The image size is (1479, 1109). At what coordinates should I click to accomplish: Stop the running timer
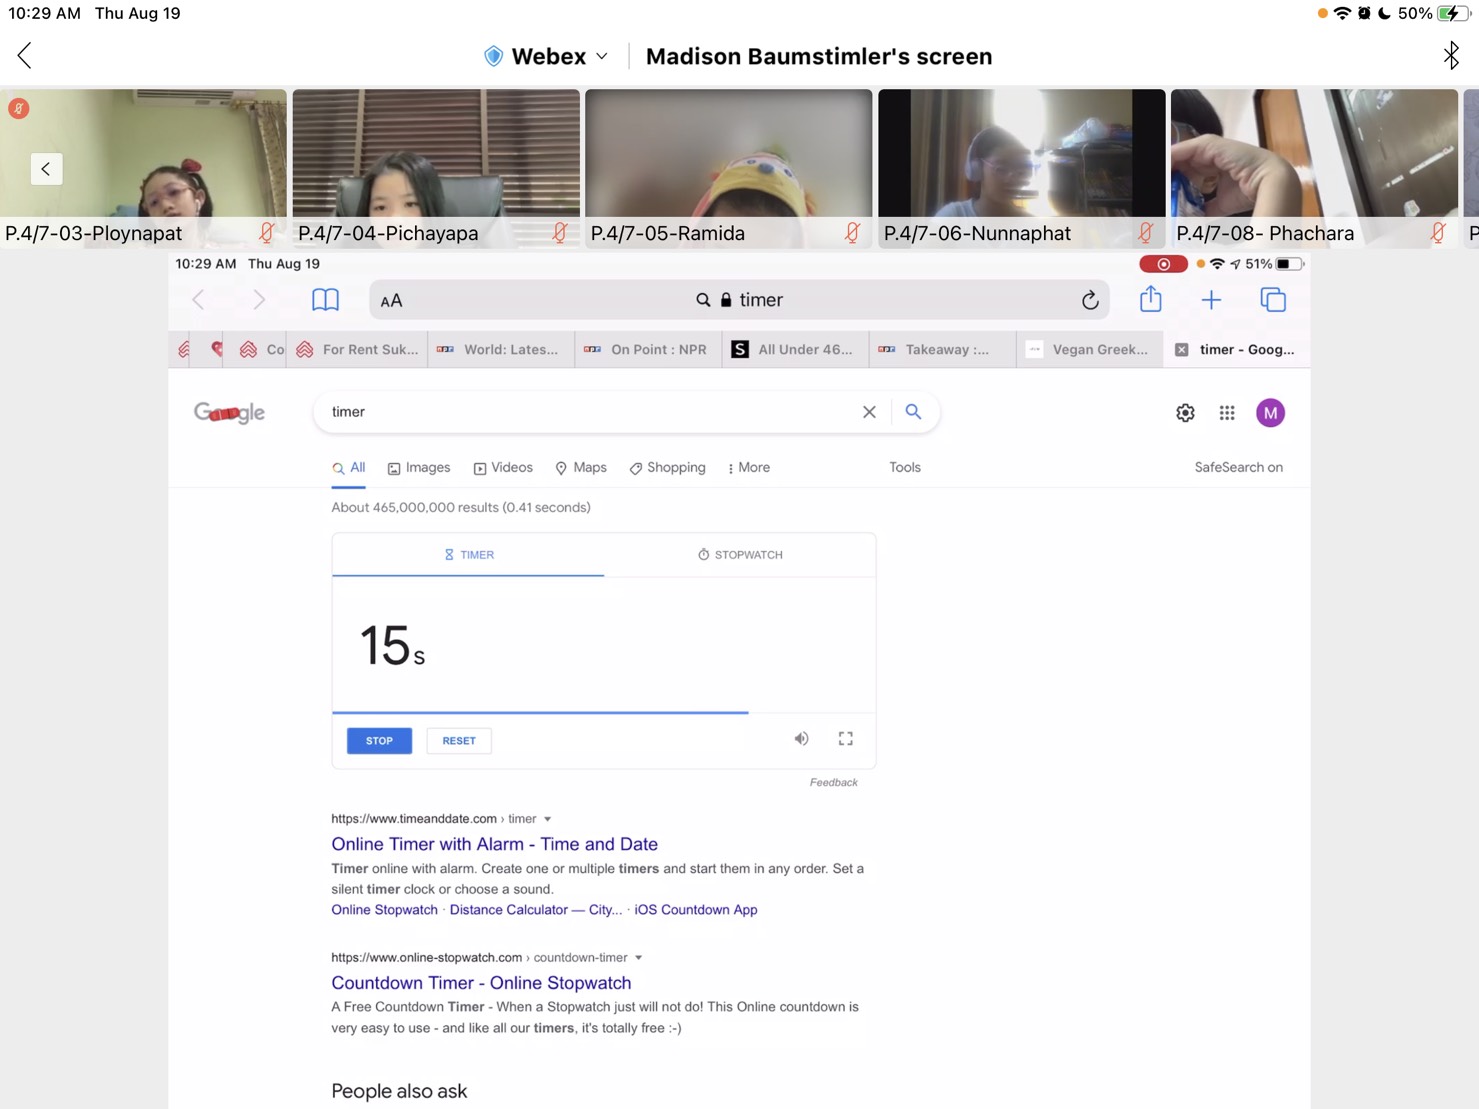379,741
